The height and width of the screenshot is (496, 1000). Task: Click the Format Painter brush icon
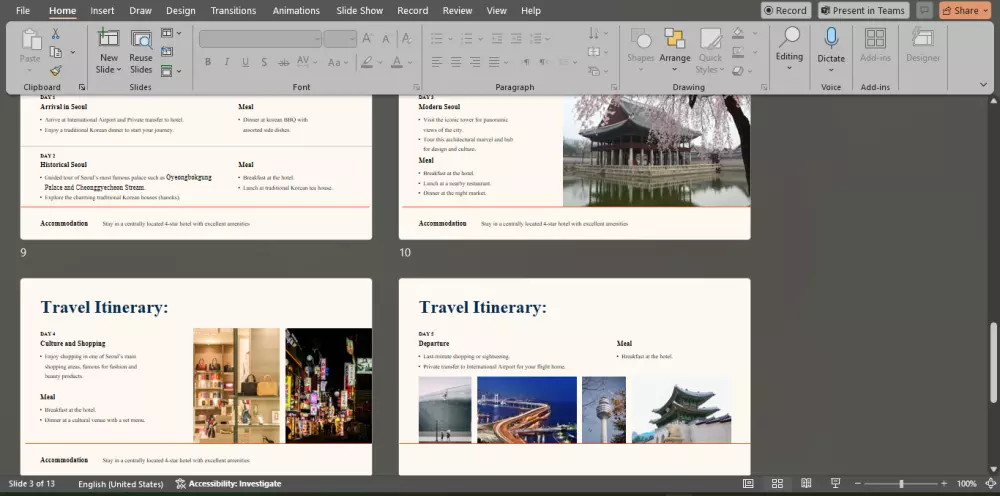pyautogui.click(x=56, y=71)
